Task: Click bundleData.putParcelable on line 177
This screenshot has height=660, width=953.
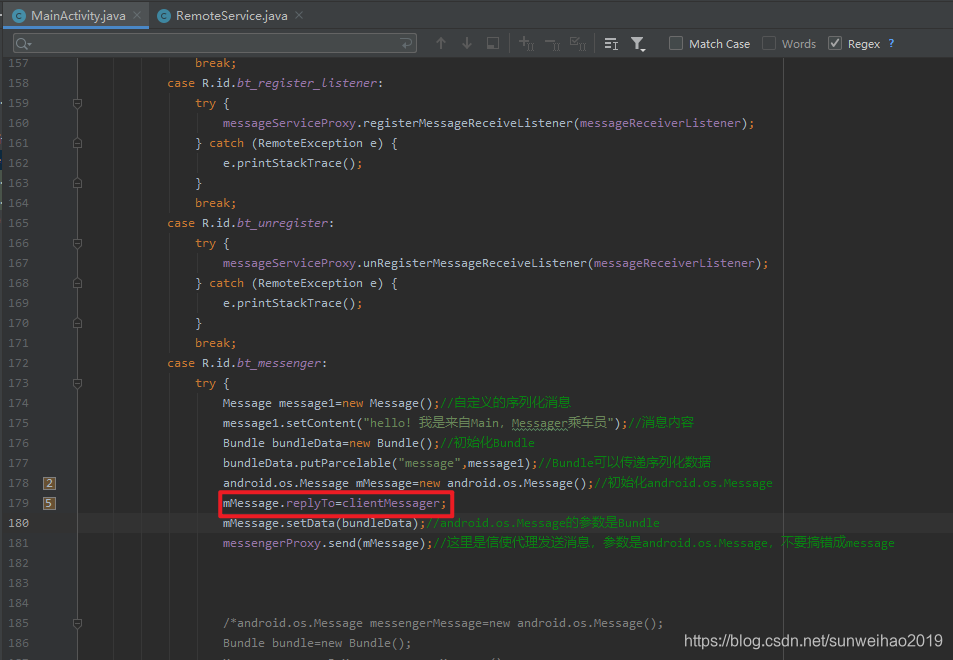Action: point(306,463)
